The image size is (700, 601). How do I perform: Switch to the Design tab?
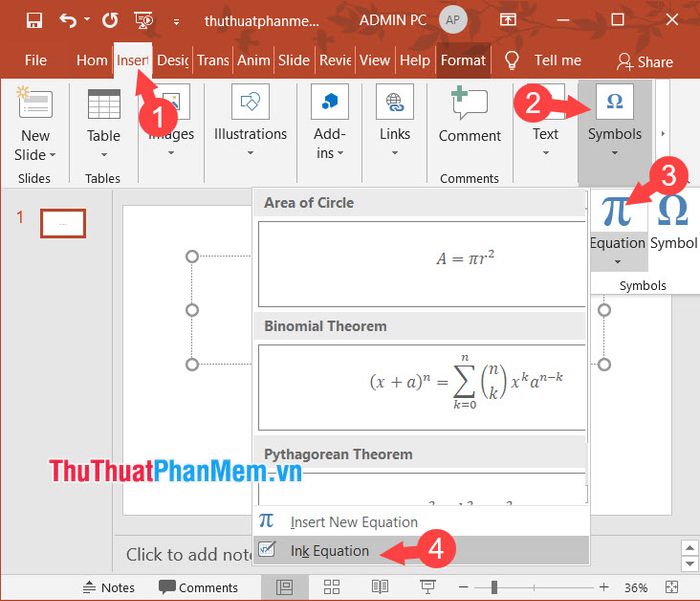[x=173, y=60]
